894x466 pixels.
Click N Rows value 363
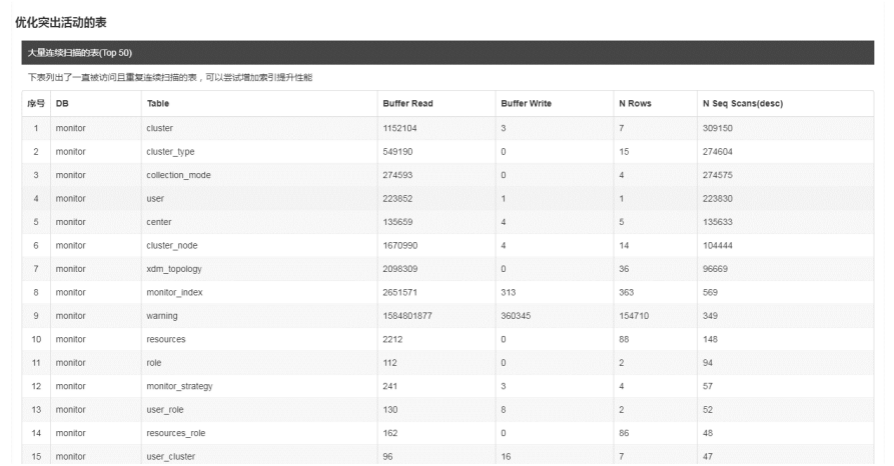626,292
